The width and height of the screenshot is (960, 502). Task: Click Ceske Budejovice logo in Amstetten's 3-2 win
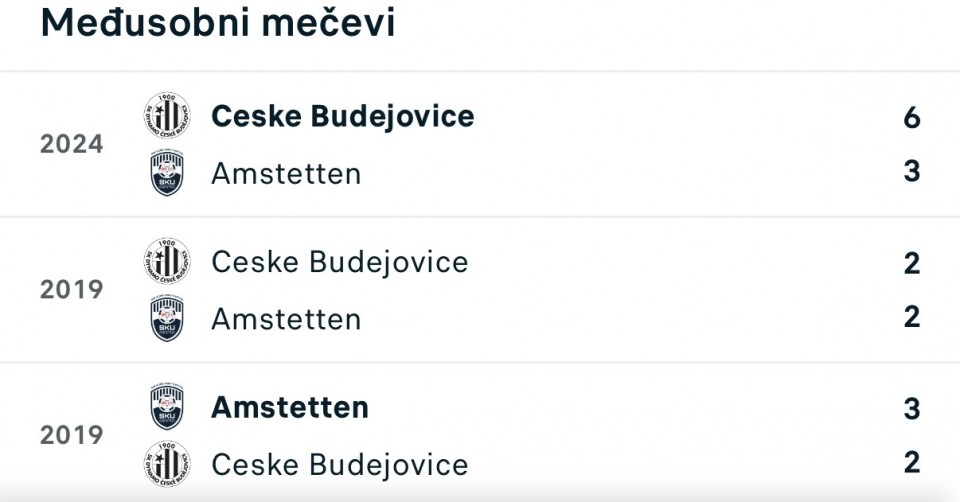pos(166,463)
